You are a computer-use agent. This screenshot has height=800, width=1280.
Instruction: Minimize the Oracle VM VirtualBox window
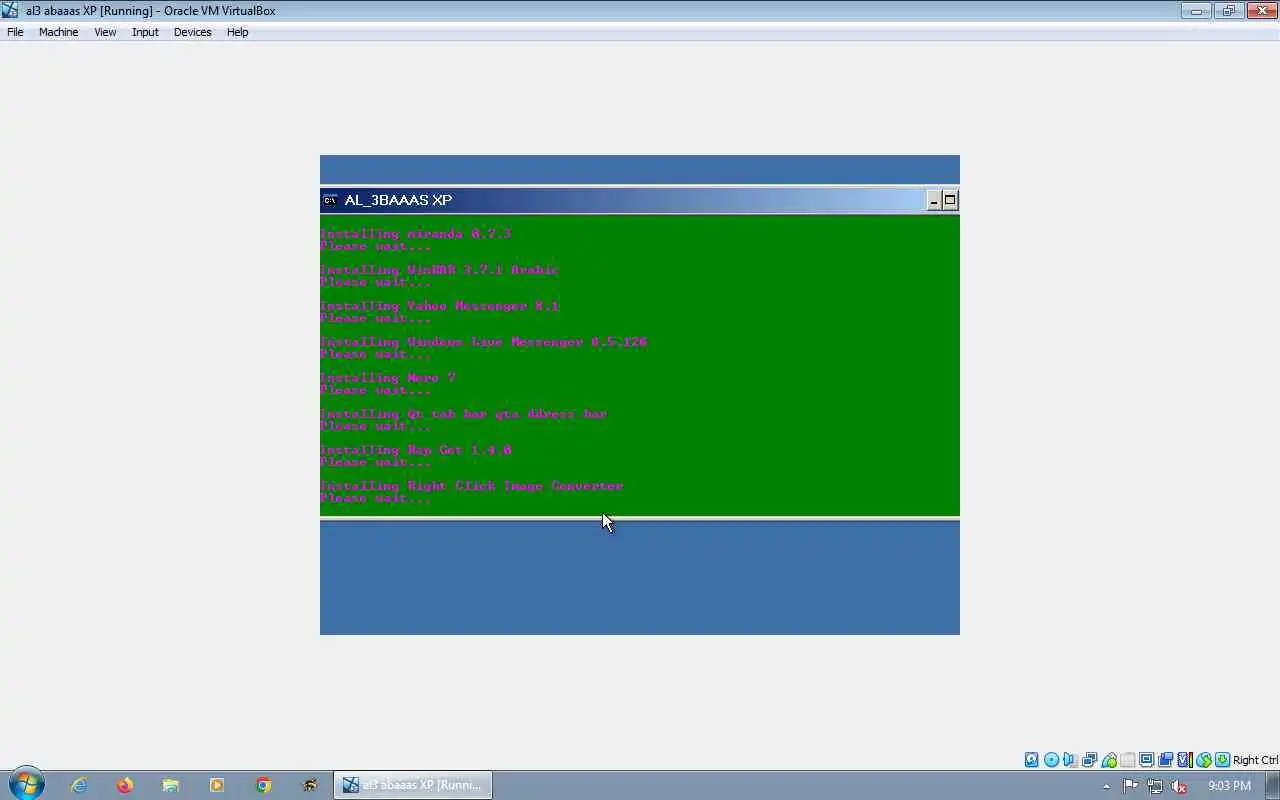click(x=1196, y=10)
